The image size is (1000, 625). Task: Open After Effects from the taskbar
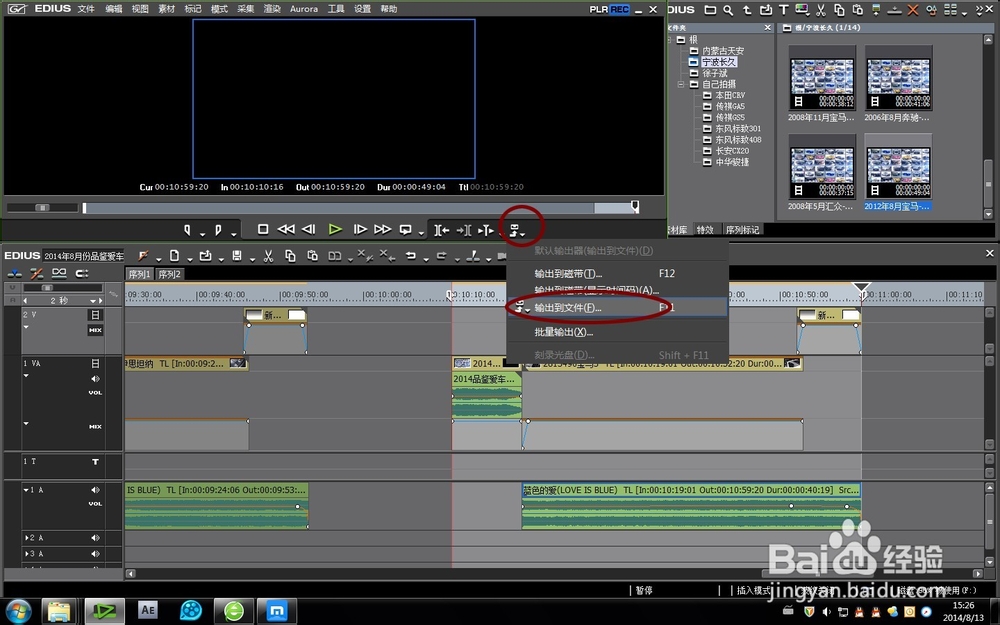click(x=148, y=609)
